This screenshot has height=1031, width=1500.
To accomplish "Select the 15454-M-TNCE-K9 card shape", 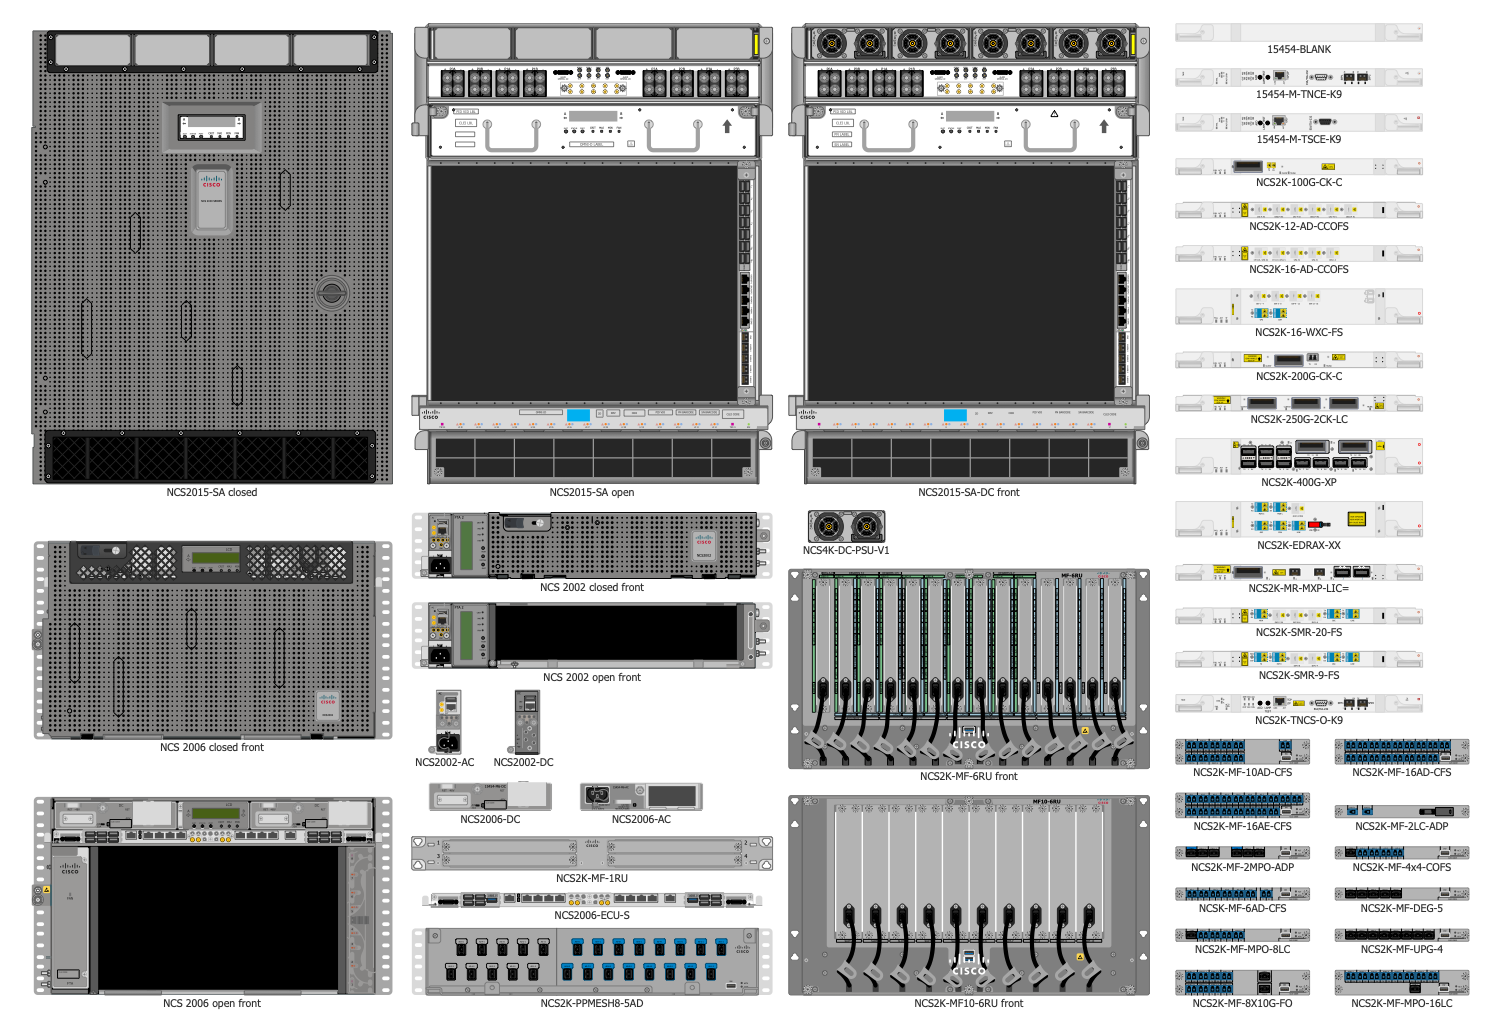I will pos(1299,77).
